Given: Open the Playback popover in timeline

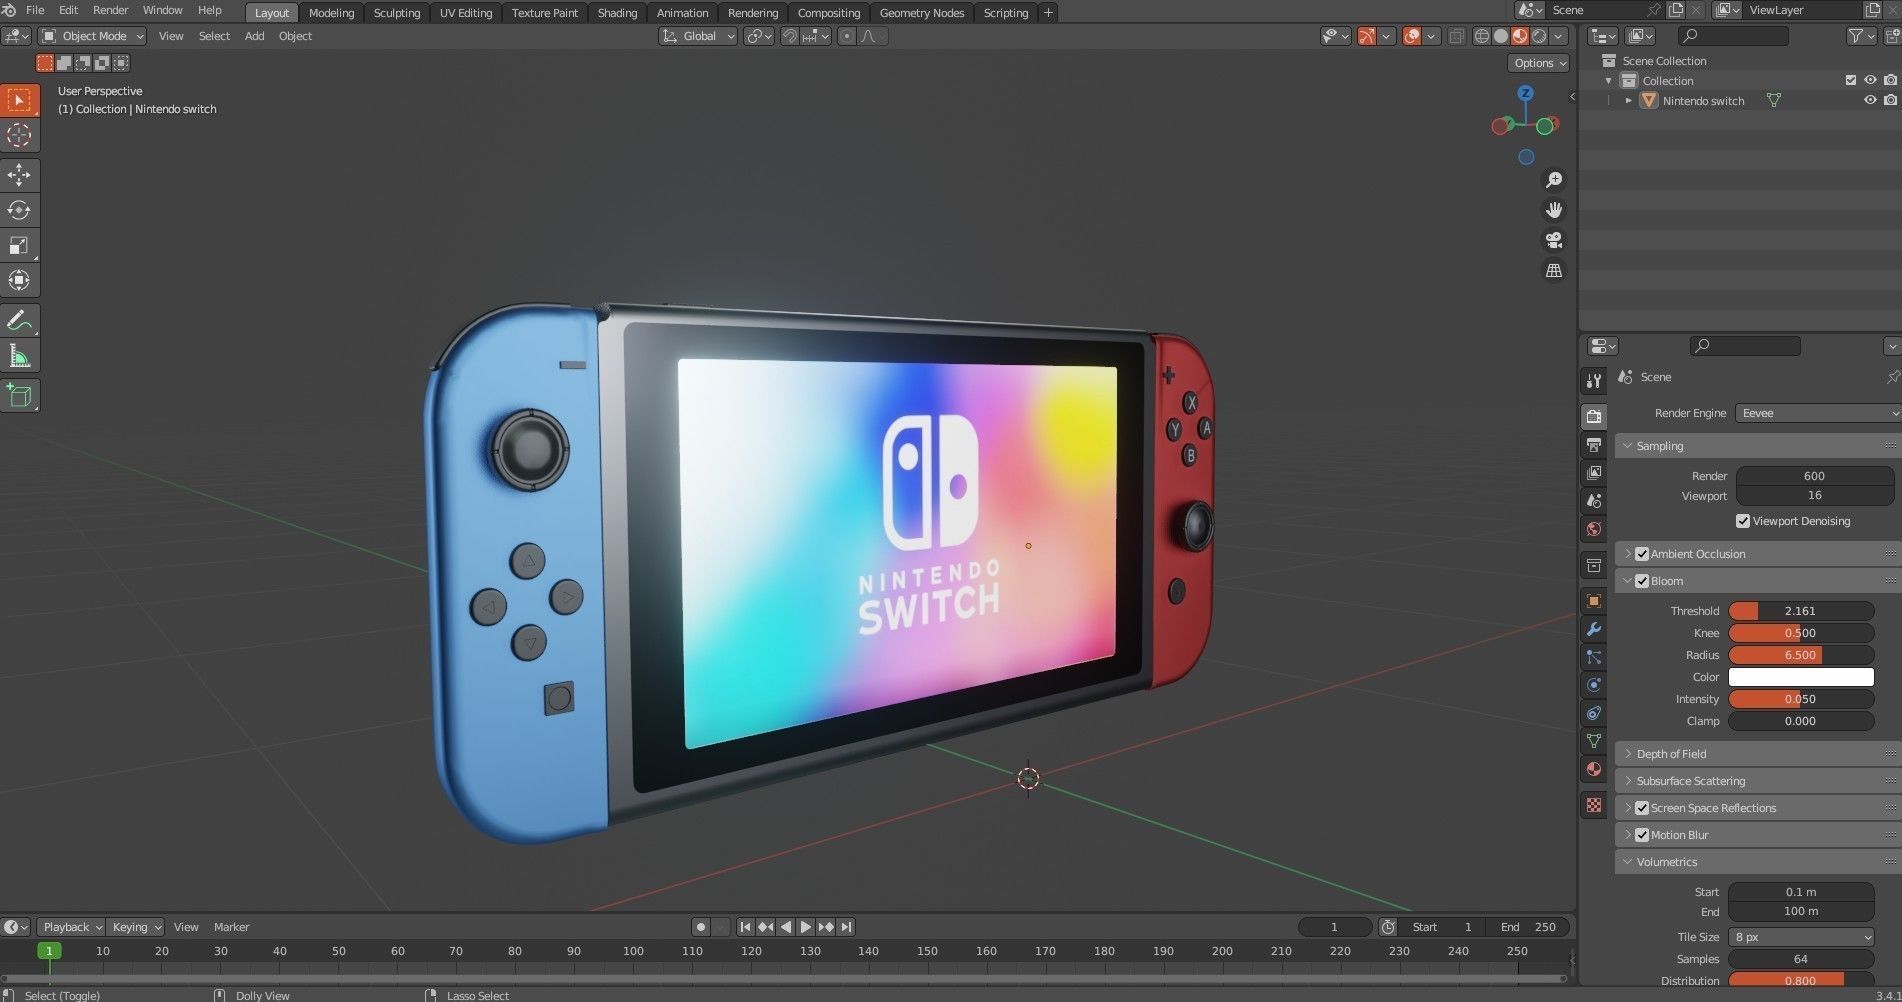Looking at the screenshot, I should (x=72, y=927).
